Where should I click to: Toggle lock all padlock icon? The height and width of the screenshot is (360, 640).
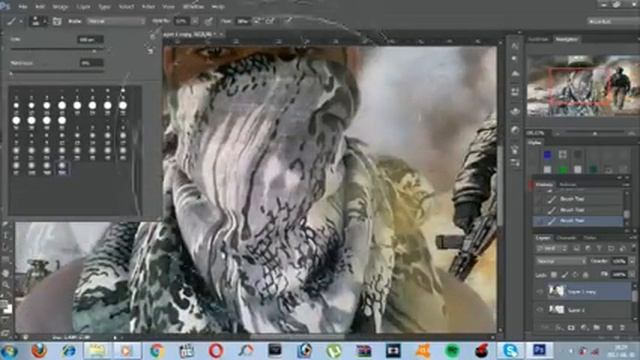(x=586, y=275)
